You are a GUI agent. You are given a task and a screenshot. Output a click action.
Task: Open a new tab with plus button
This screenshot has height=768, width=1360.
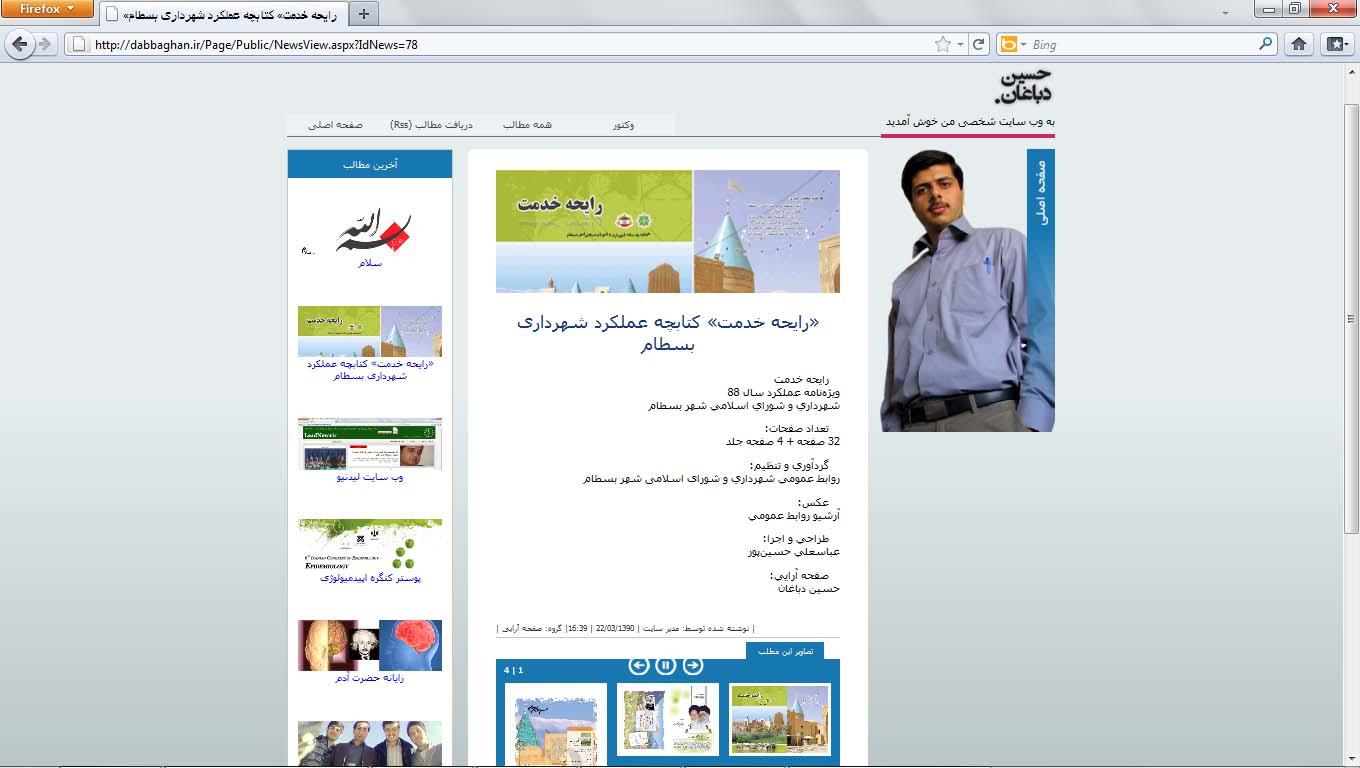click(364, 14)
